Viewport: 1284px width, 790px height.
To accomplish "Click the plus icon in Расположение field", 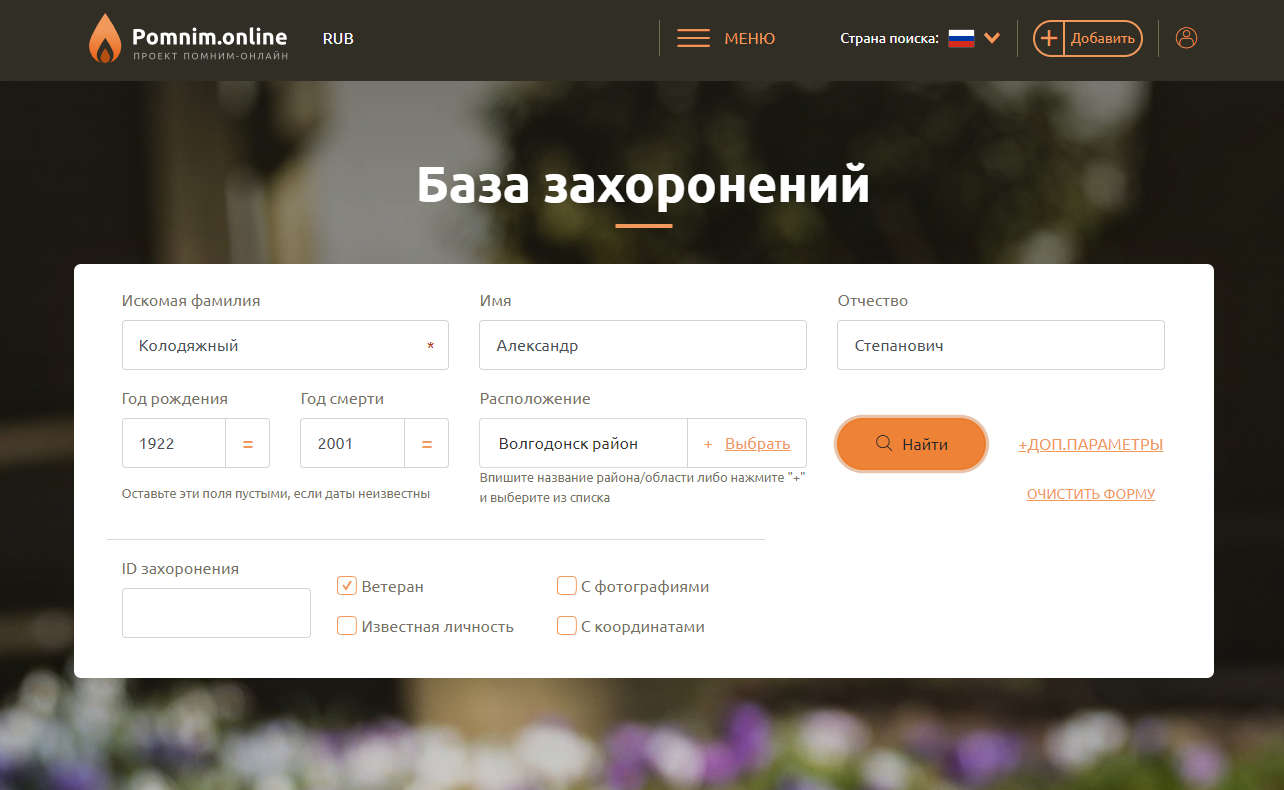I will 708,444.
